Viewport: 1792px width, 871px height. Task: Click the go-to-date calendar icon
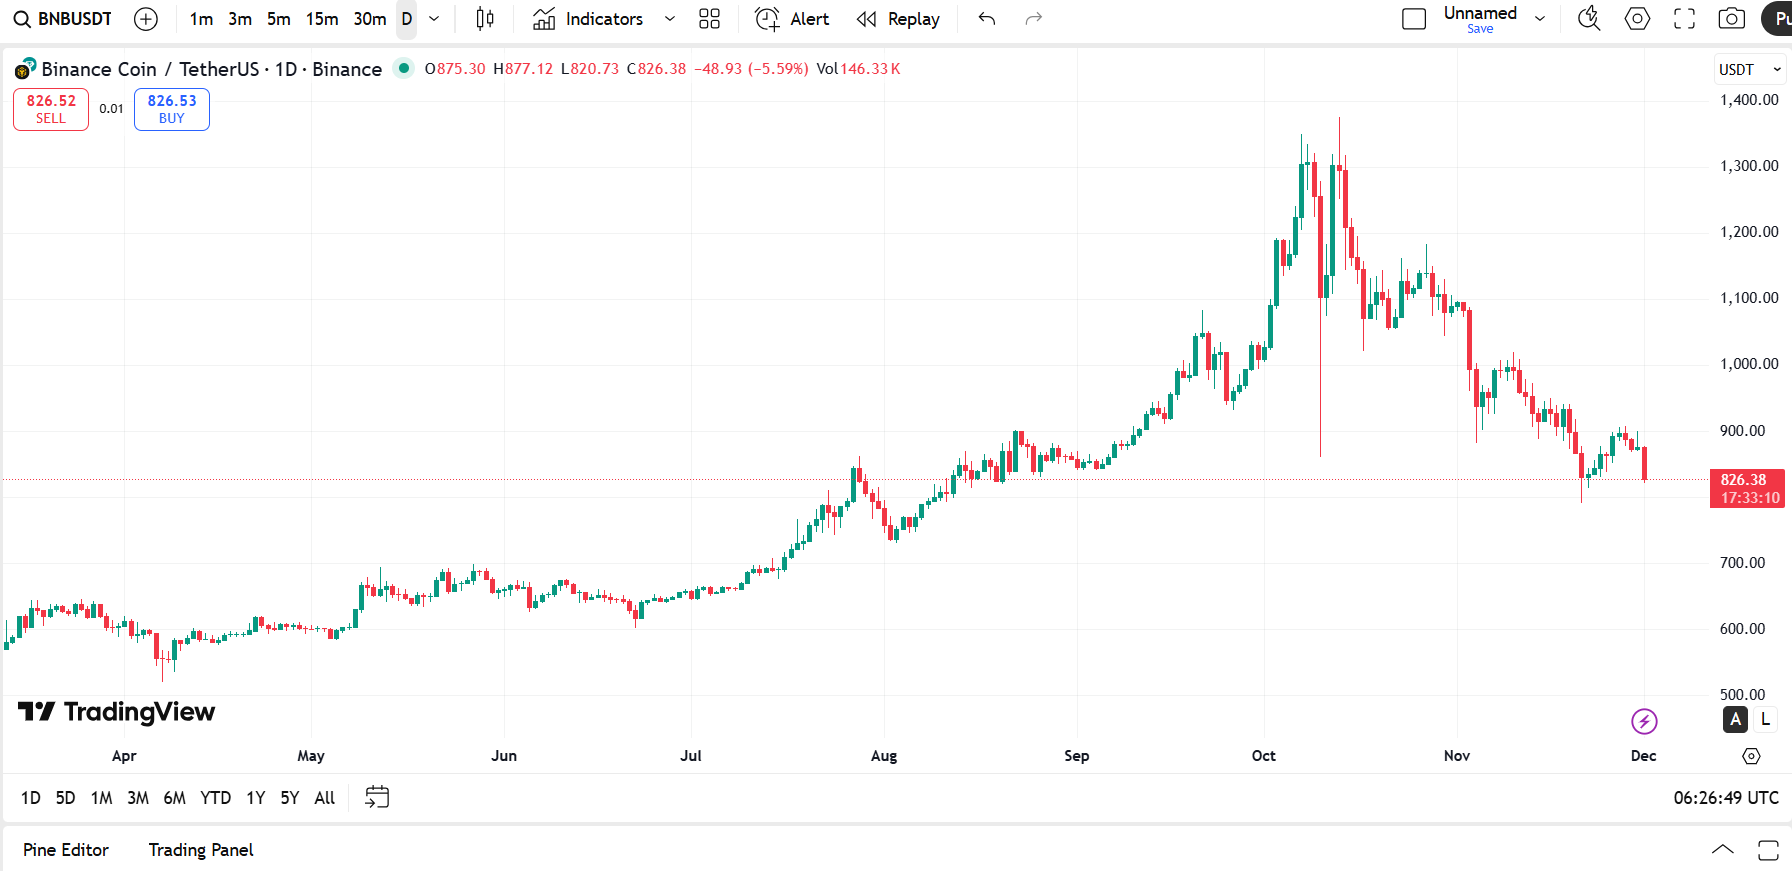tap(377, 797)
